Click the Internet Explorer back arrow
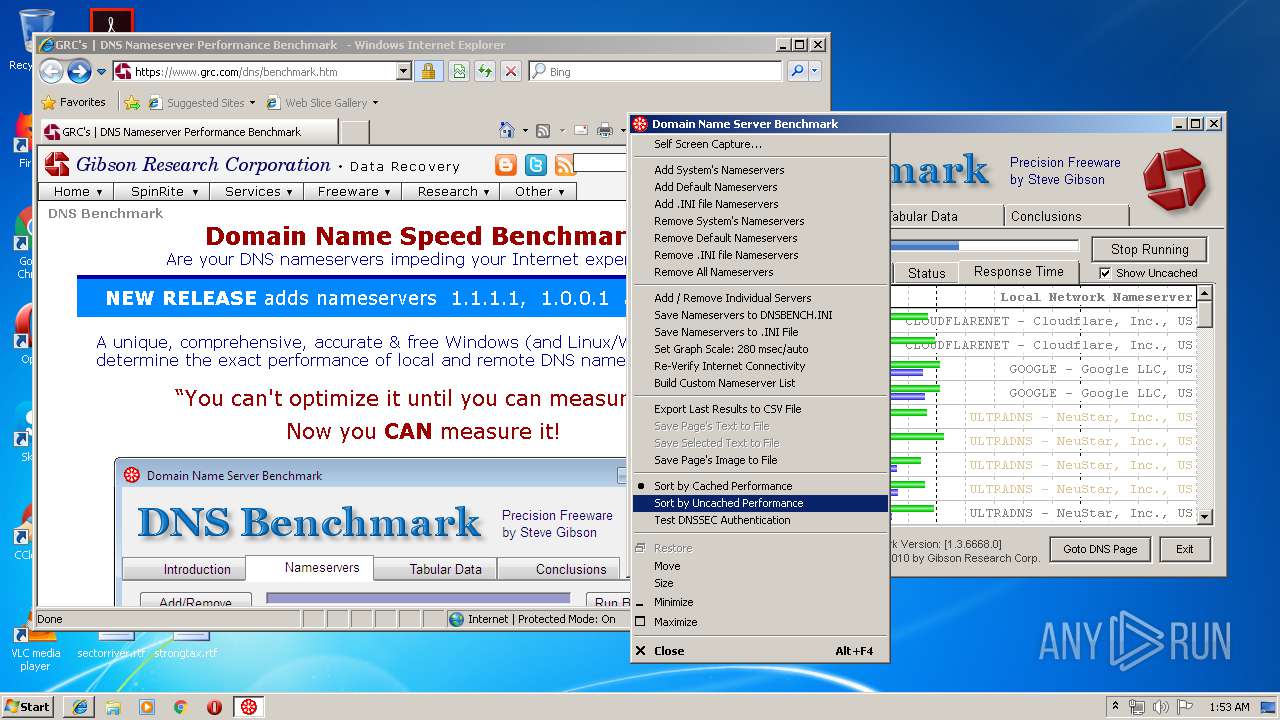The image size is (1280, 720). pyautogui.click(x=51, y=71)
